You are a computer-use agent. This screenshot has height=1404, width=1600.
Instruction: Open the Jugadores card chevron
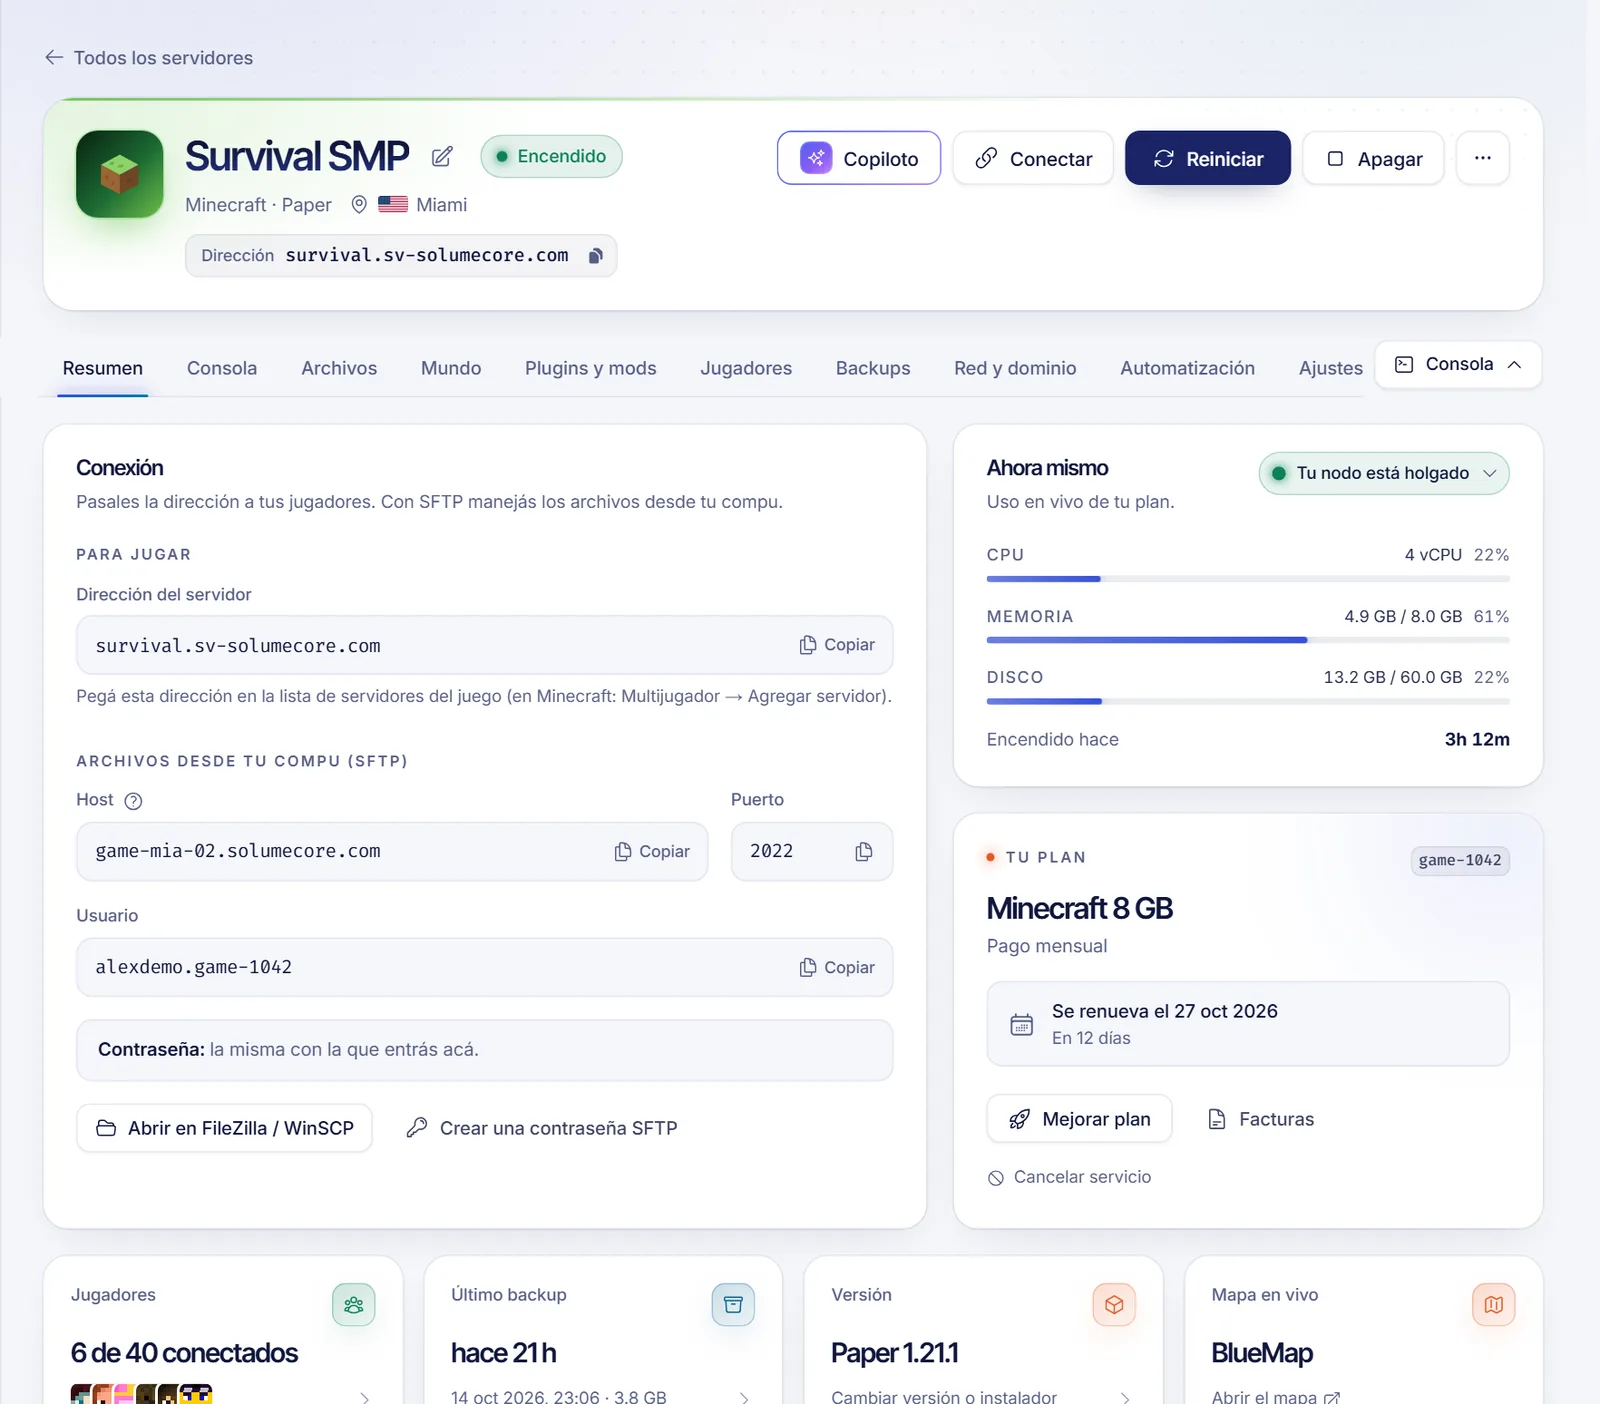tap(365, 1397)
